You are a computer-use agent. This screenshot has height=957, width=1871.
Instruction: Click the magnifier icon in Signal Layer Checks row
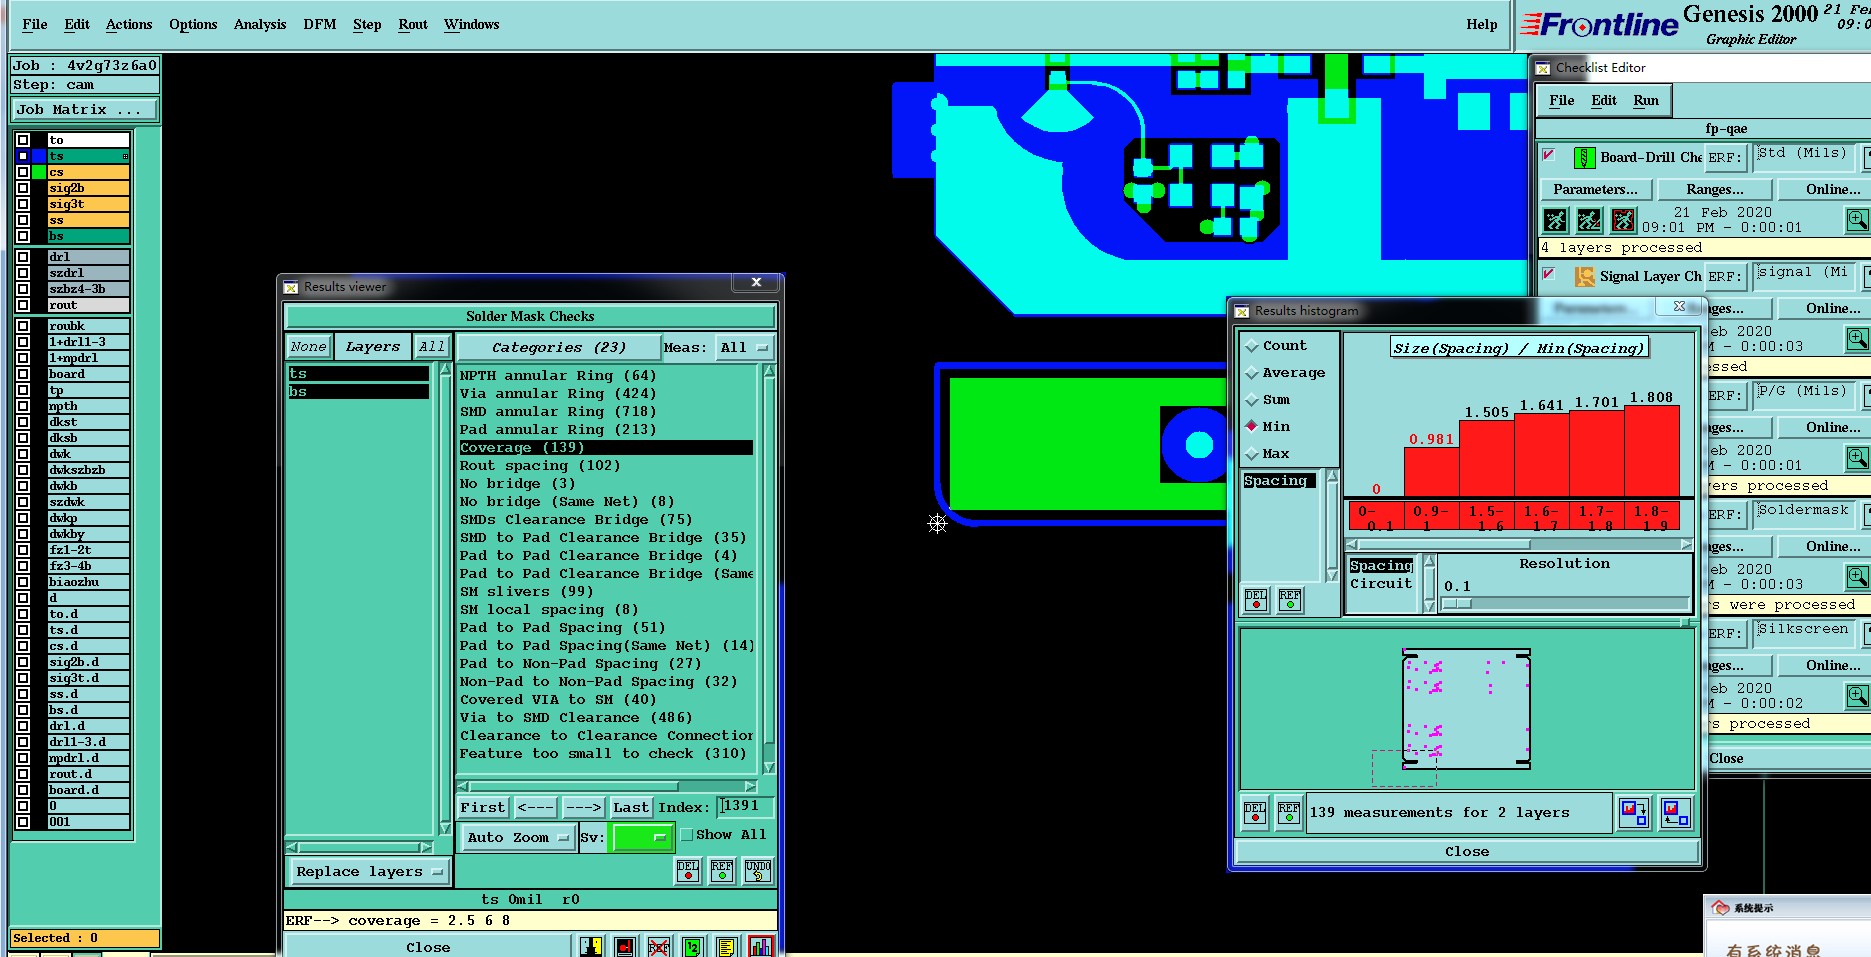[x=1857, y=339]
